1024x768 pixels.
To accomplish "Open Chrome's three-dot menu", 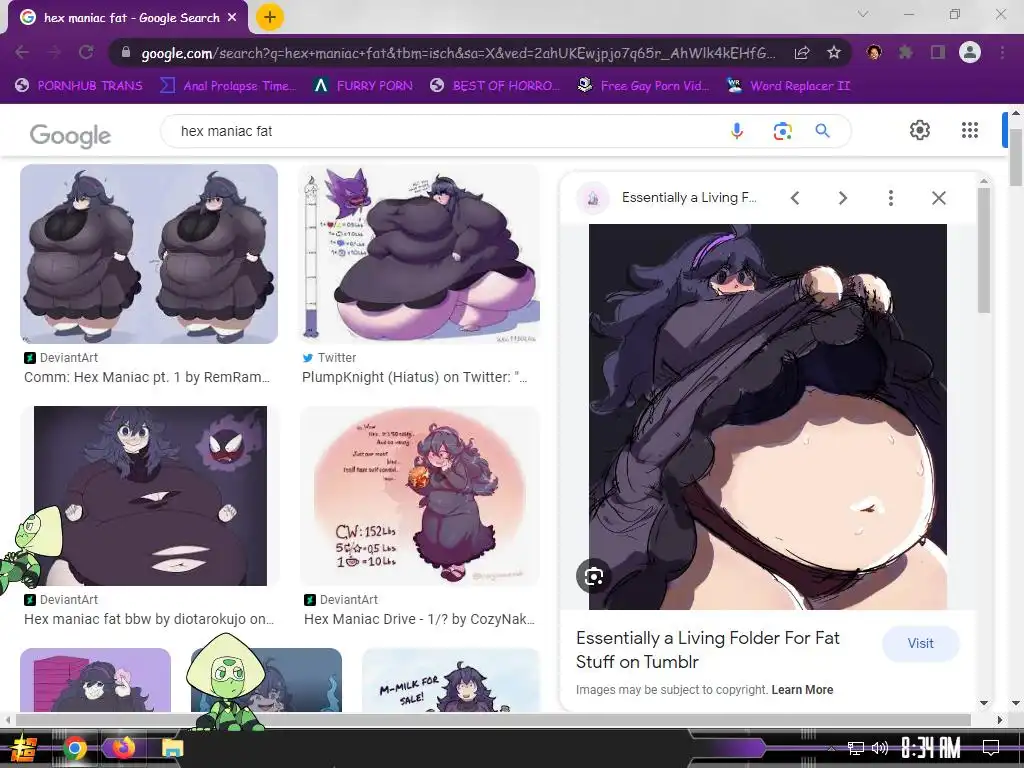I will pyautogui.click(x=1002, y=52).
